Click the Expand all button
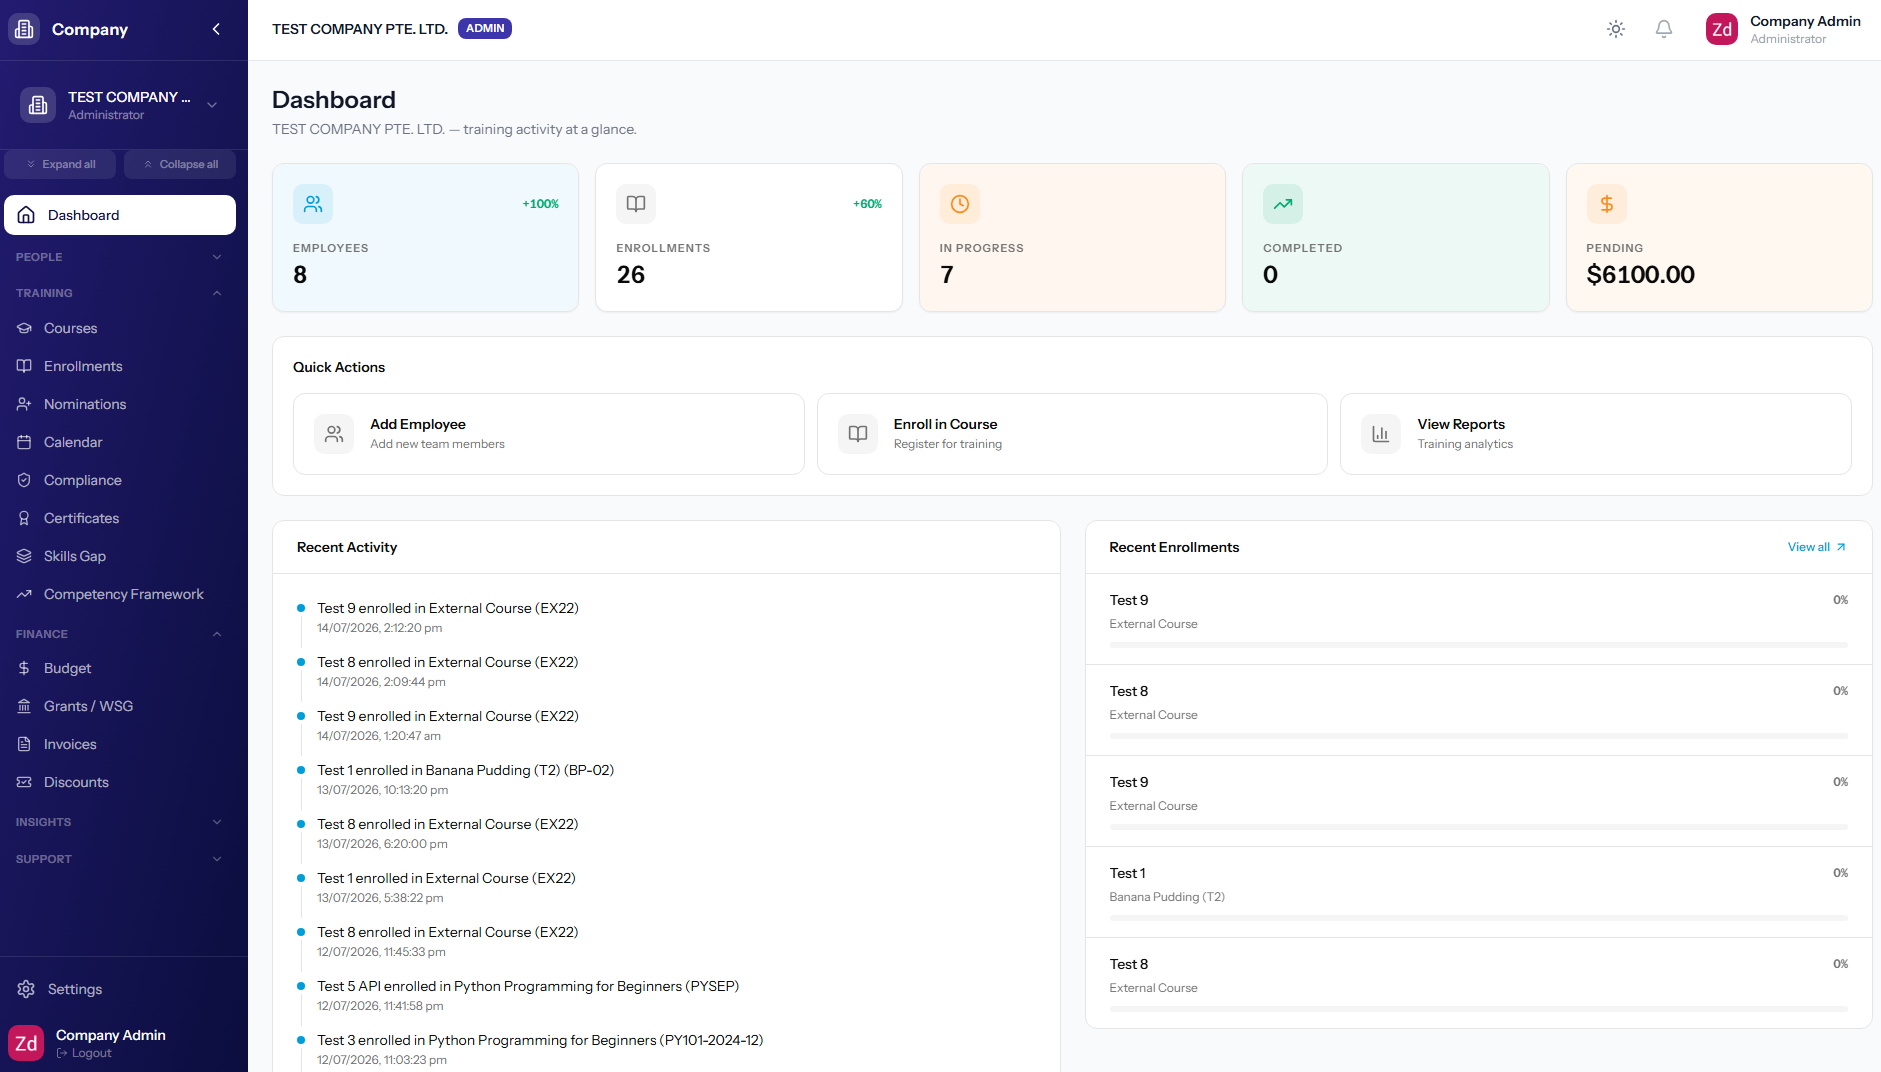 tap(60, 164)
